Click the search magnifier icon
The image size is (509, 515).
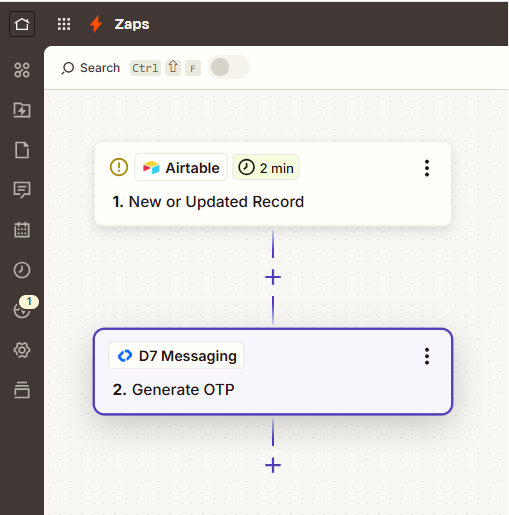(x=68, y=68)
